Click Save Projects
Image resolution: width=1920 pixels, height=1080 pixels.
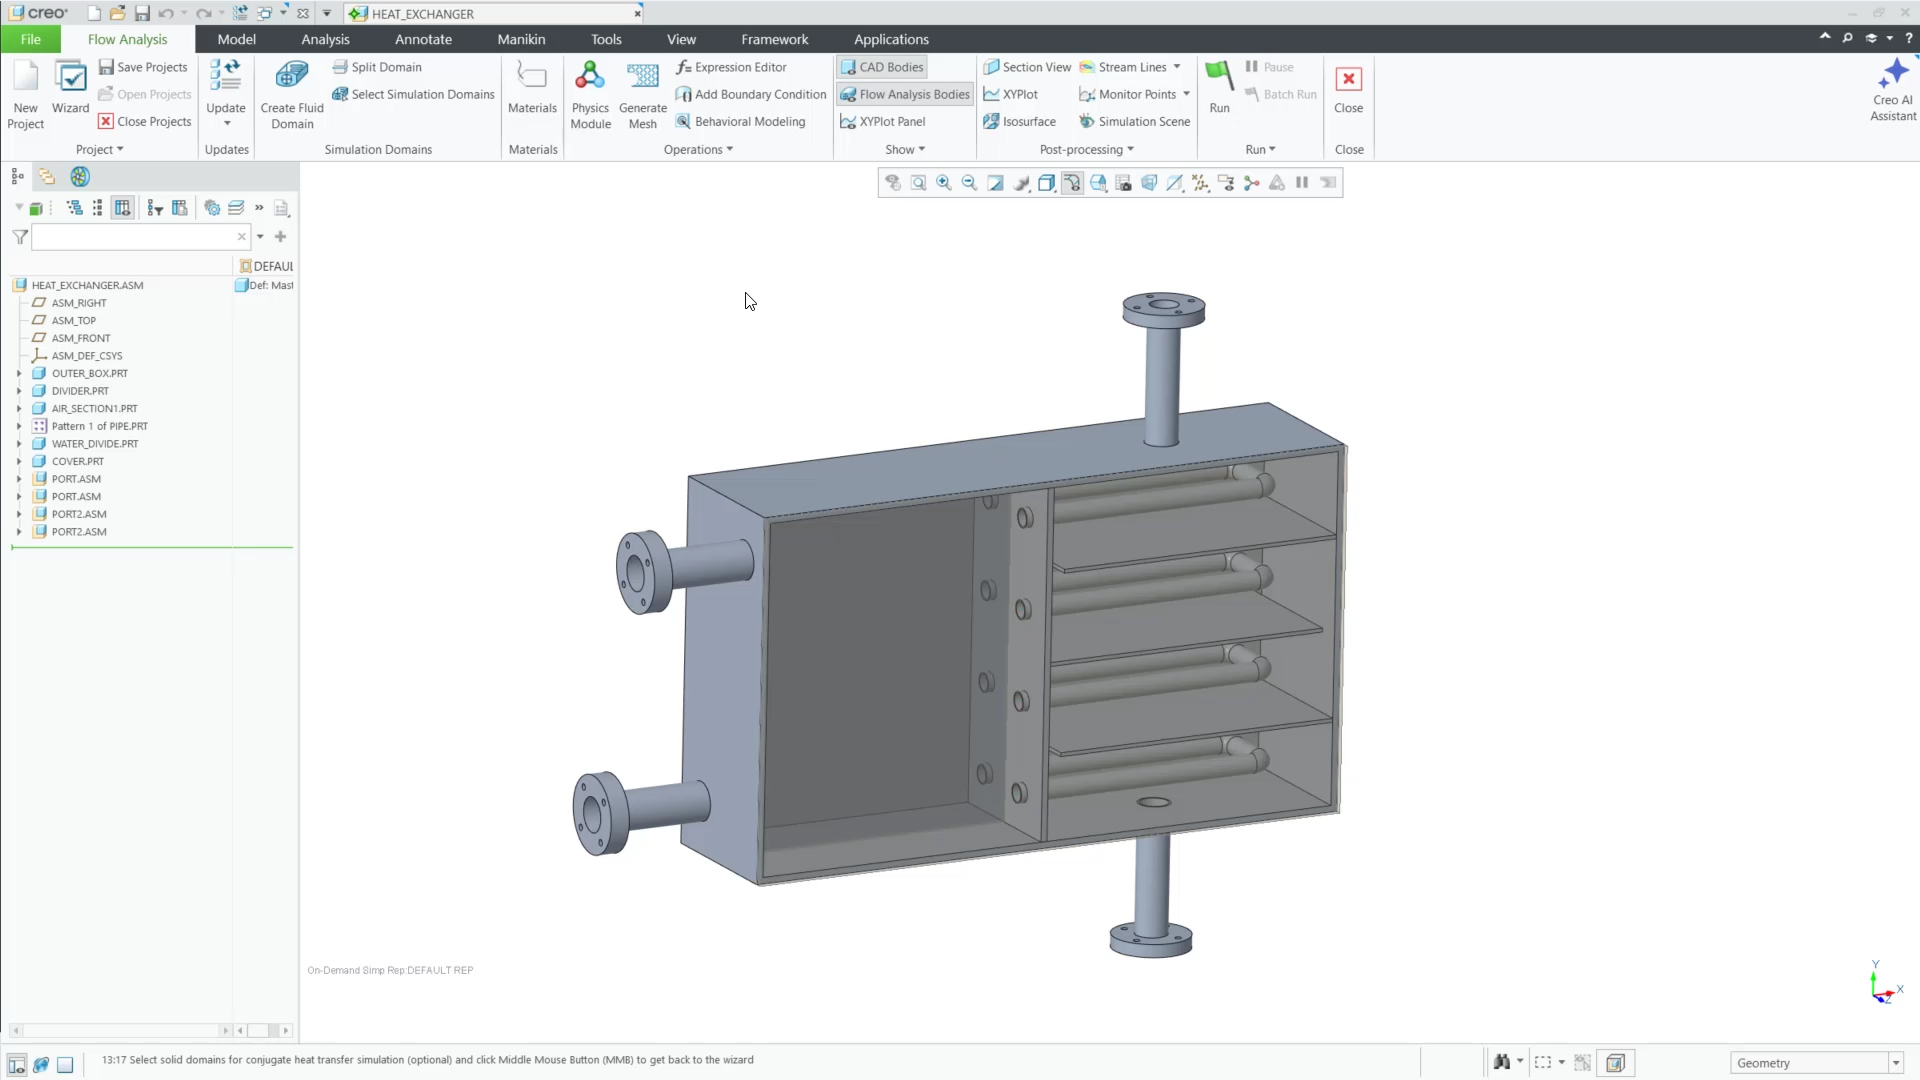click(x=143, y=67)
